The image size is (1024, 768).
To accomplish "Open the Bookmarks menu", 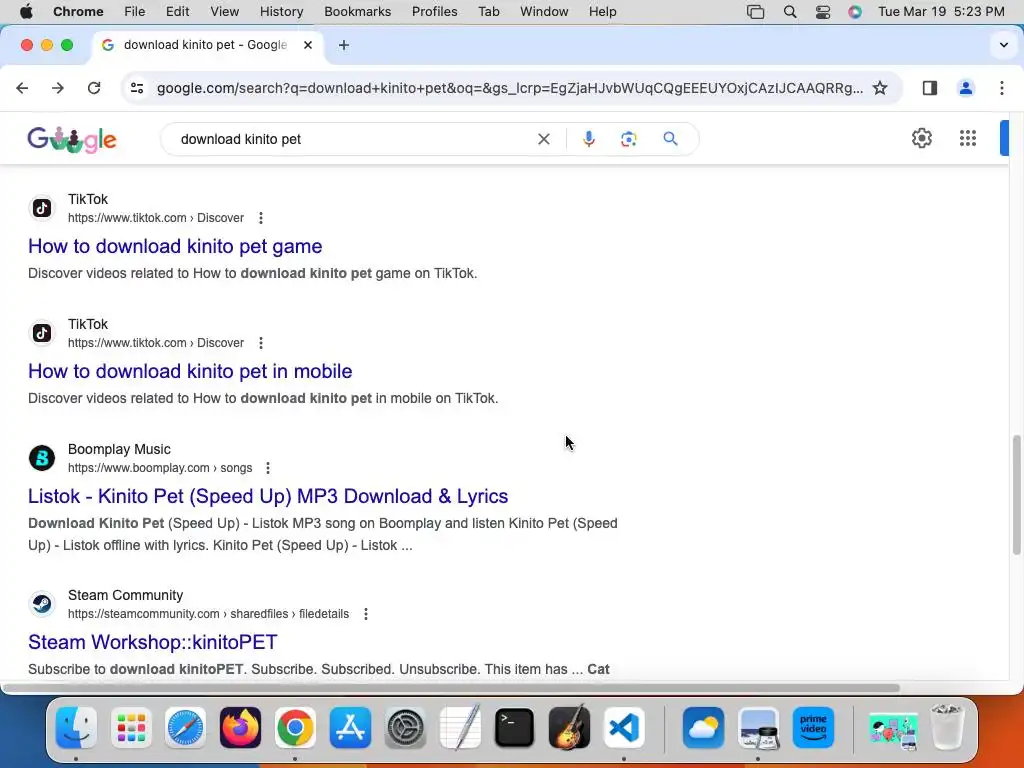I will 357,11.
